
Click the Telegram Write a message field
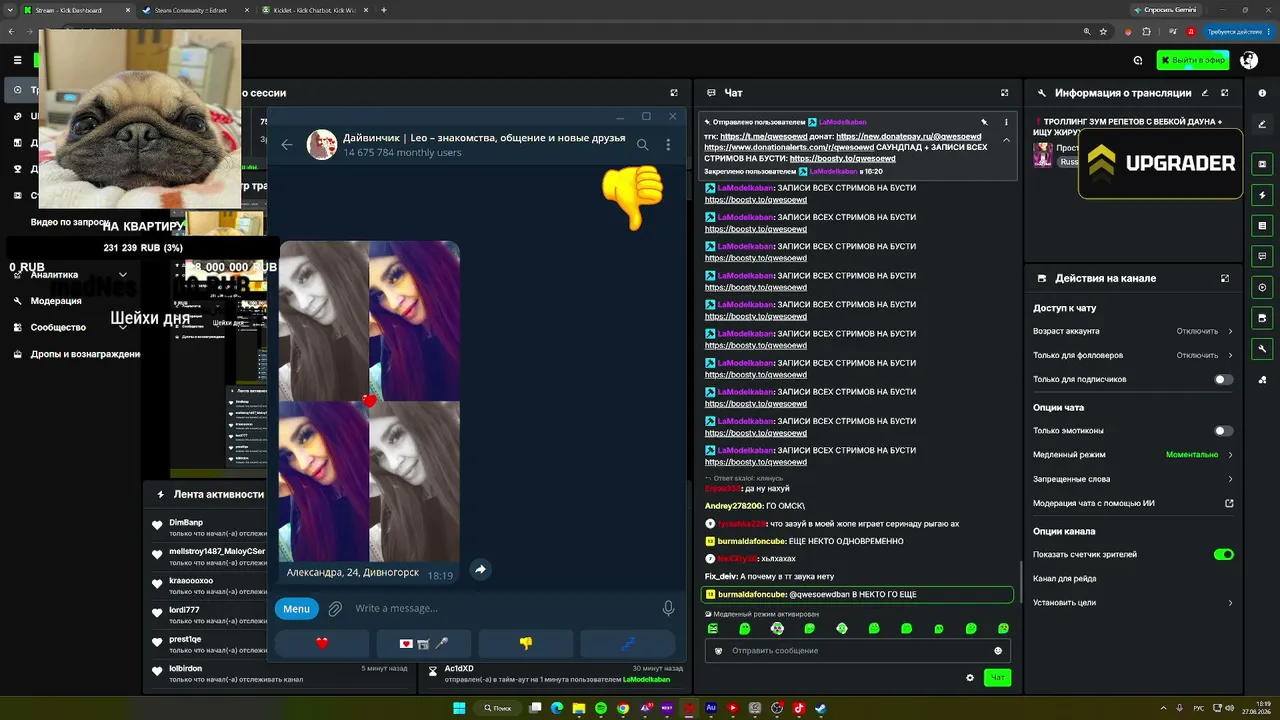click(x=503, y=608)
